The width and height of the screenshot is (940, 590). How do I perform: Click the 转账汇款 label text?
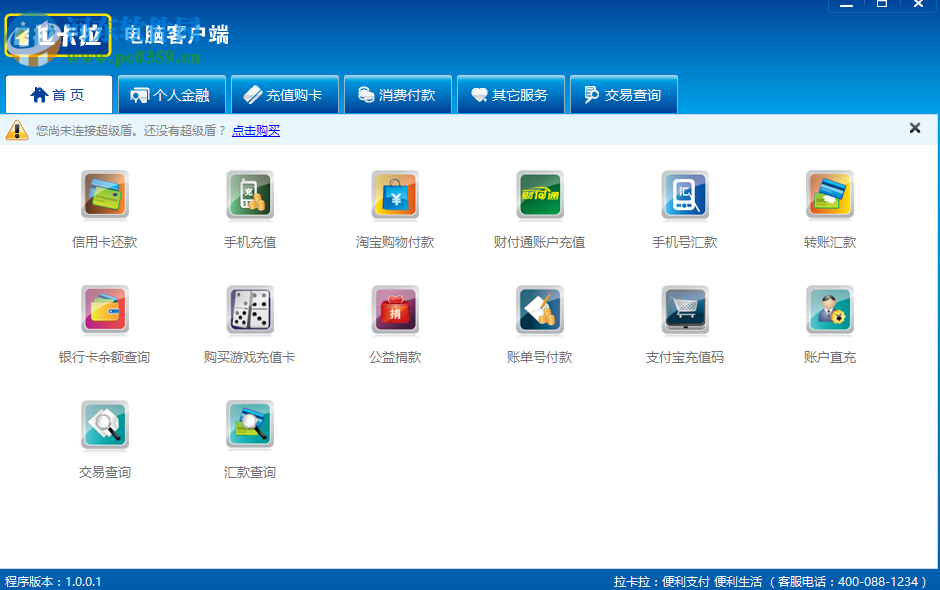pyautogui.click(x=830, y=242)
